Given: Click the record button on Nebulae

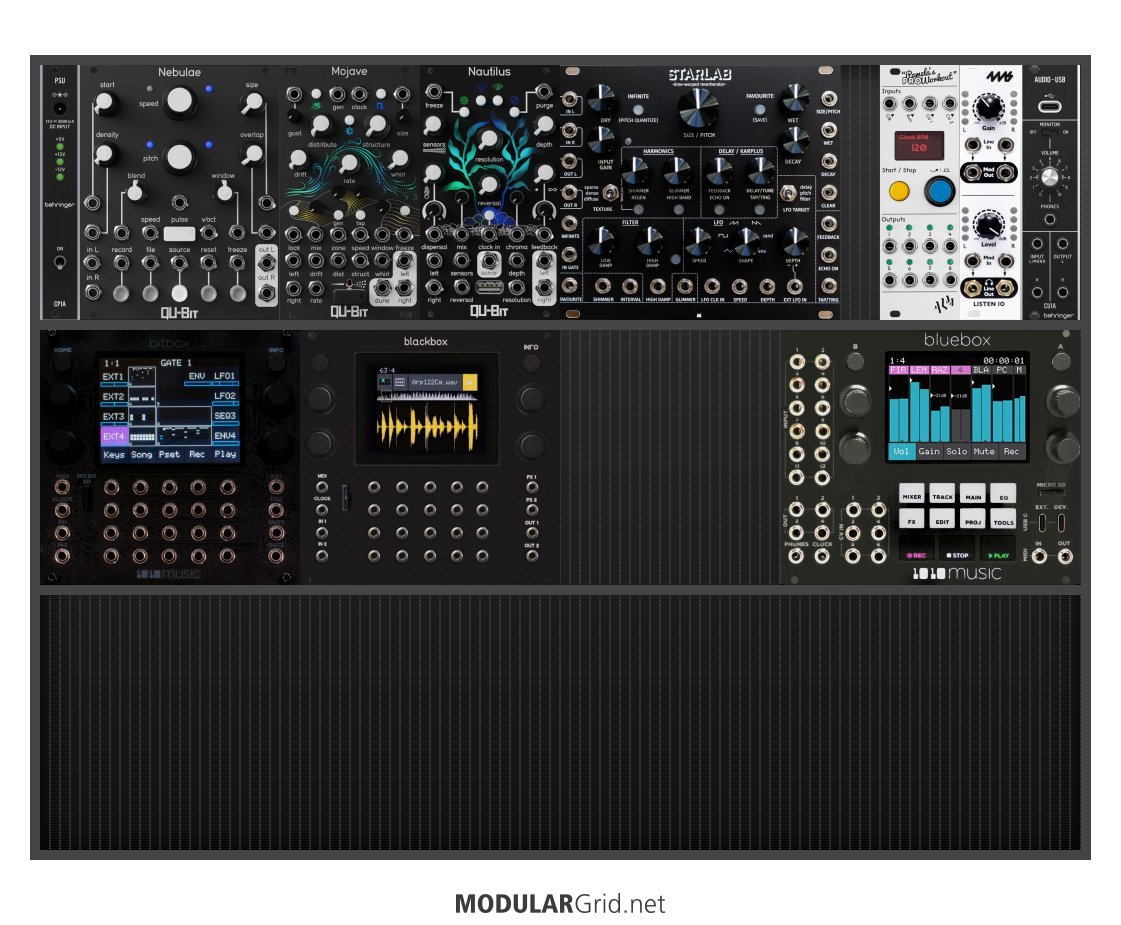Looking at the screenshot, I should [121, 292].
